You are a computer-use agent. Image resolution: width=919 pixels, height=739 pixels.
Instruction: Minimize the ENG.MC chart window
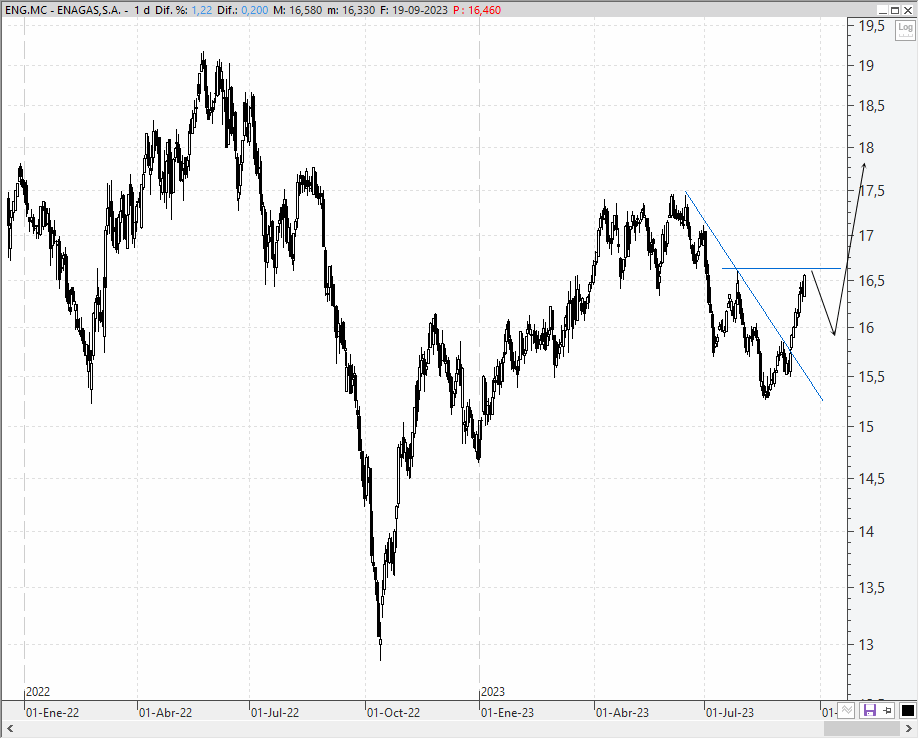(883, 10)
